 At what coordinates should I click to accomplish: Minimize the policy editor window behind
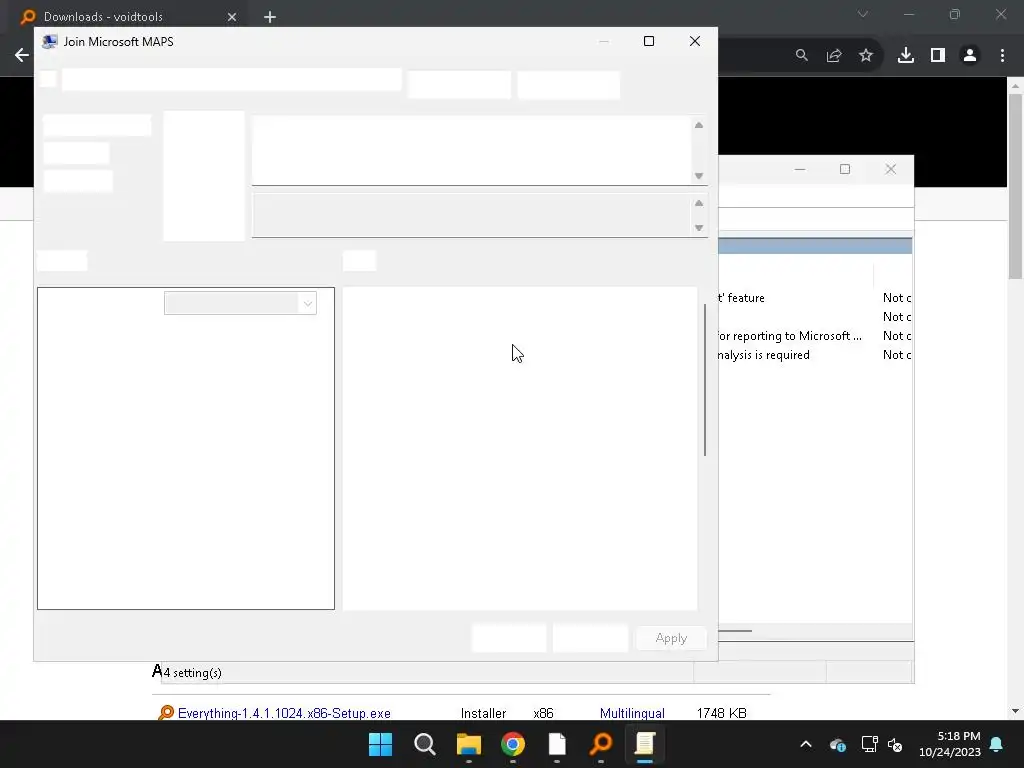coord(799,169)
